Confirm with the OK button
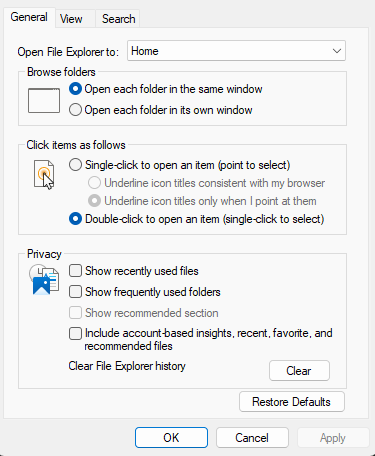Screen dimensions: 375x456 tap(171, 438)
